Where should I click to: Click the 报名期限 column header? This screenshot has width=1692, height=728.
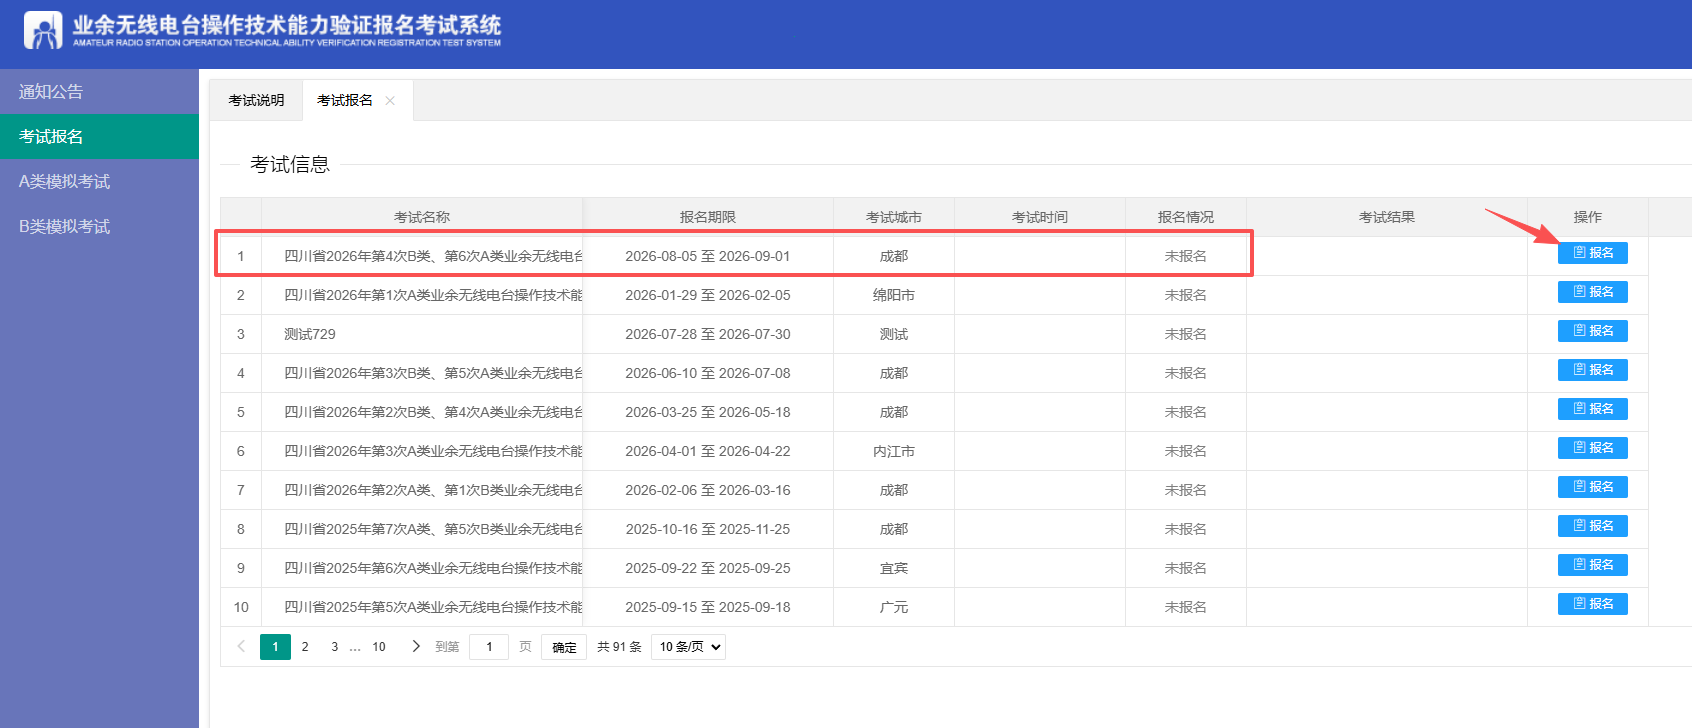pos(708,217)
